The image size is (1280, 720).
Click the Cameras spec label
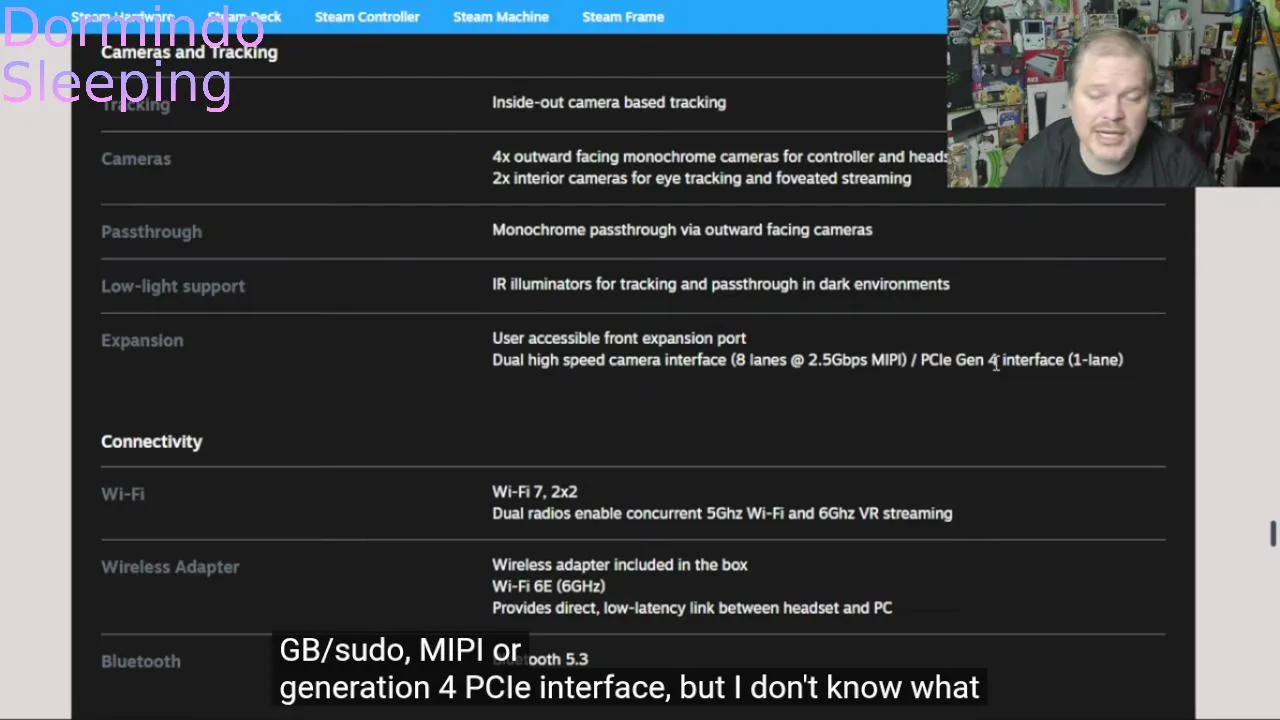(x=136, y=159)
